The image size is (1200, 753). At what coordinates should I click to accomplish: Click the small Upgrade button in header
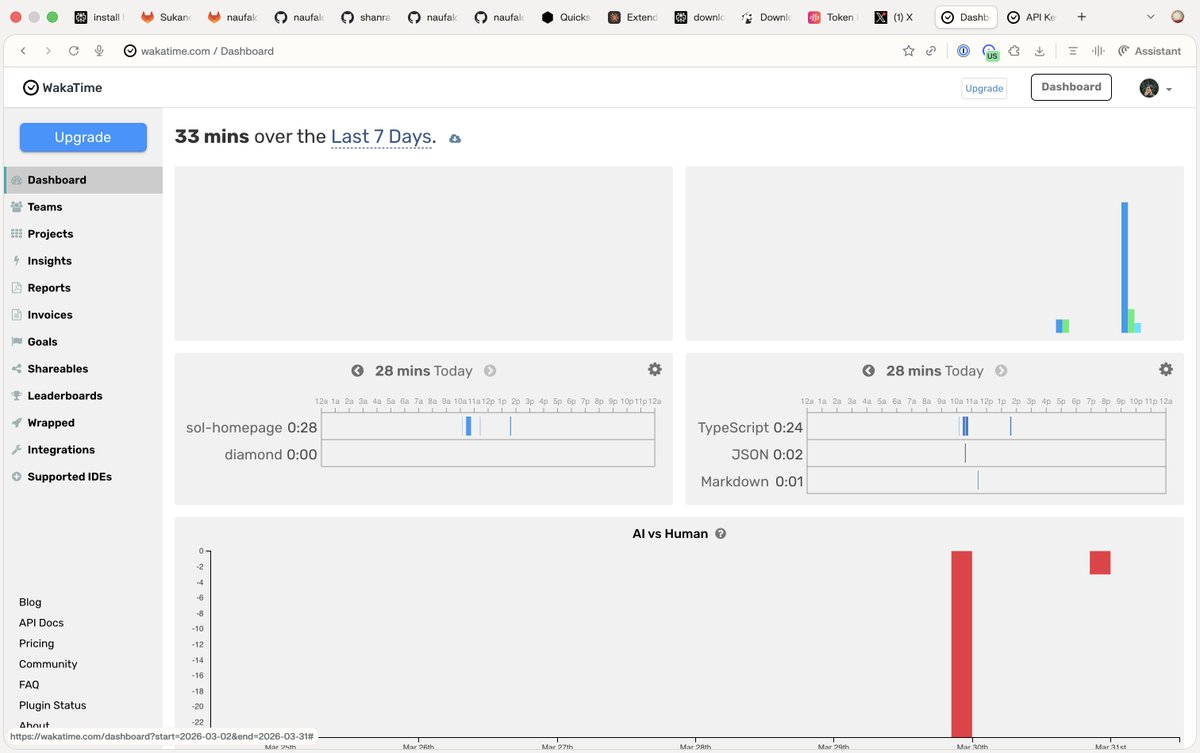984,88
